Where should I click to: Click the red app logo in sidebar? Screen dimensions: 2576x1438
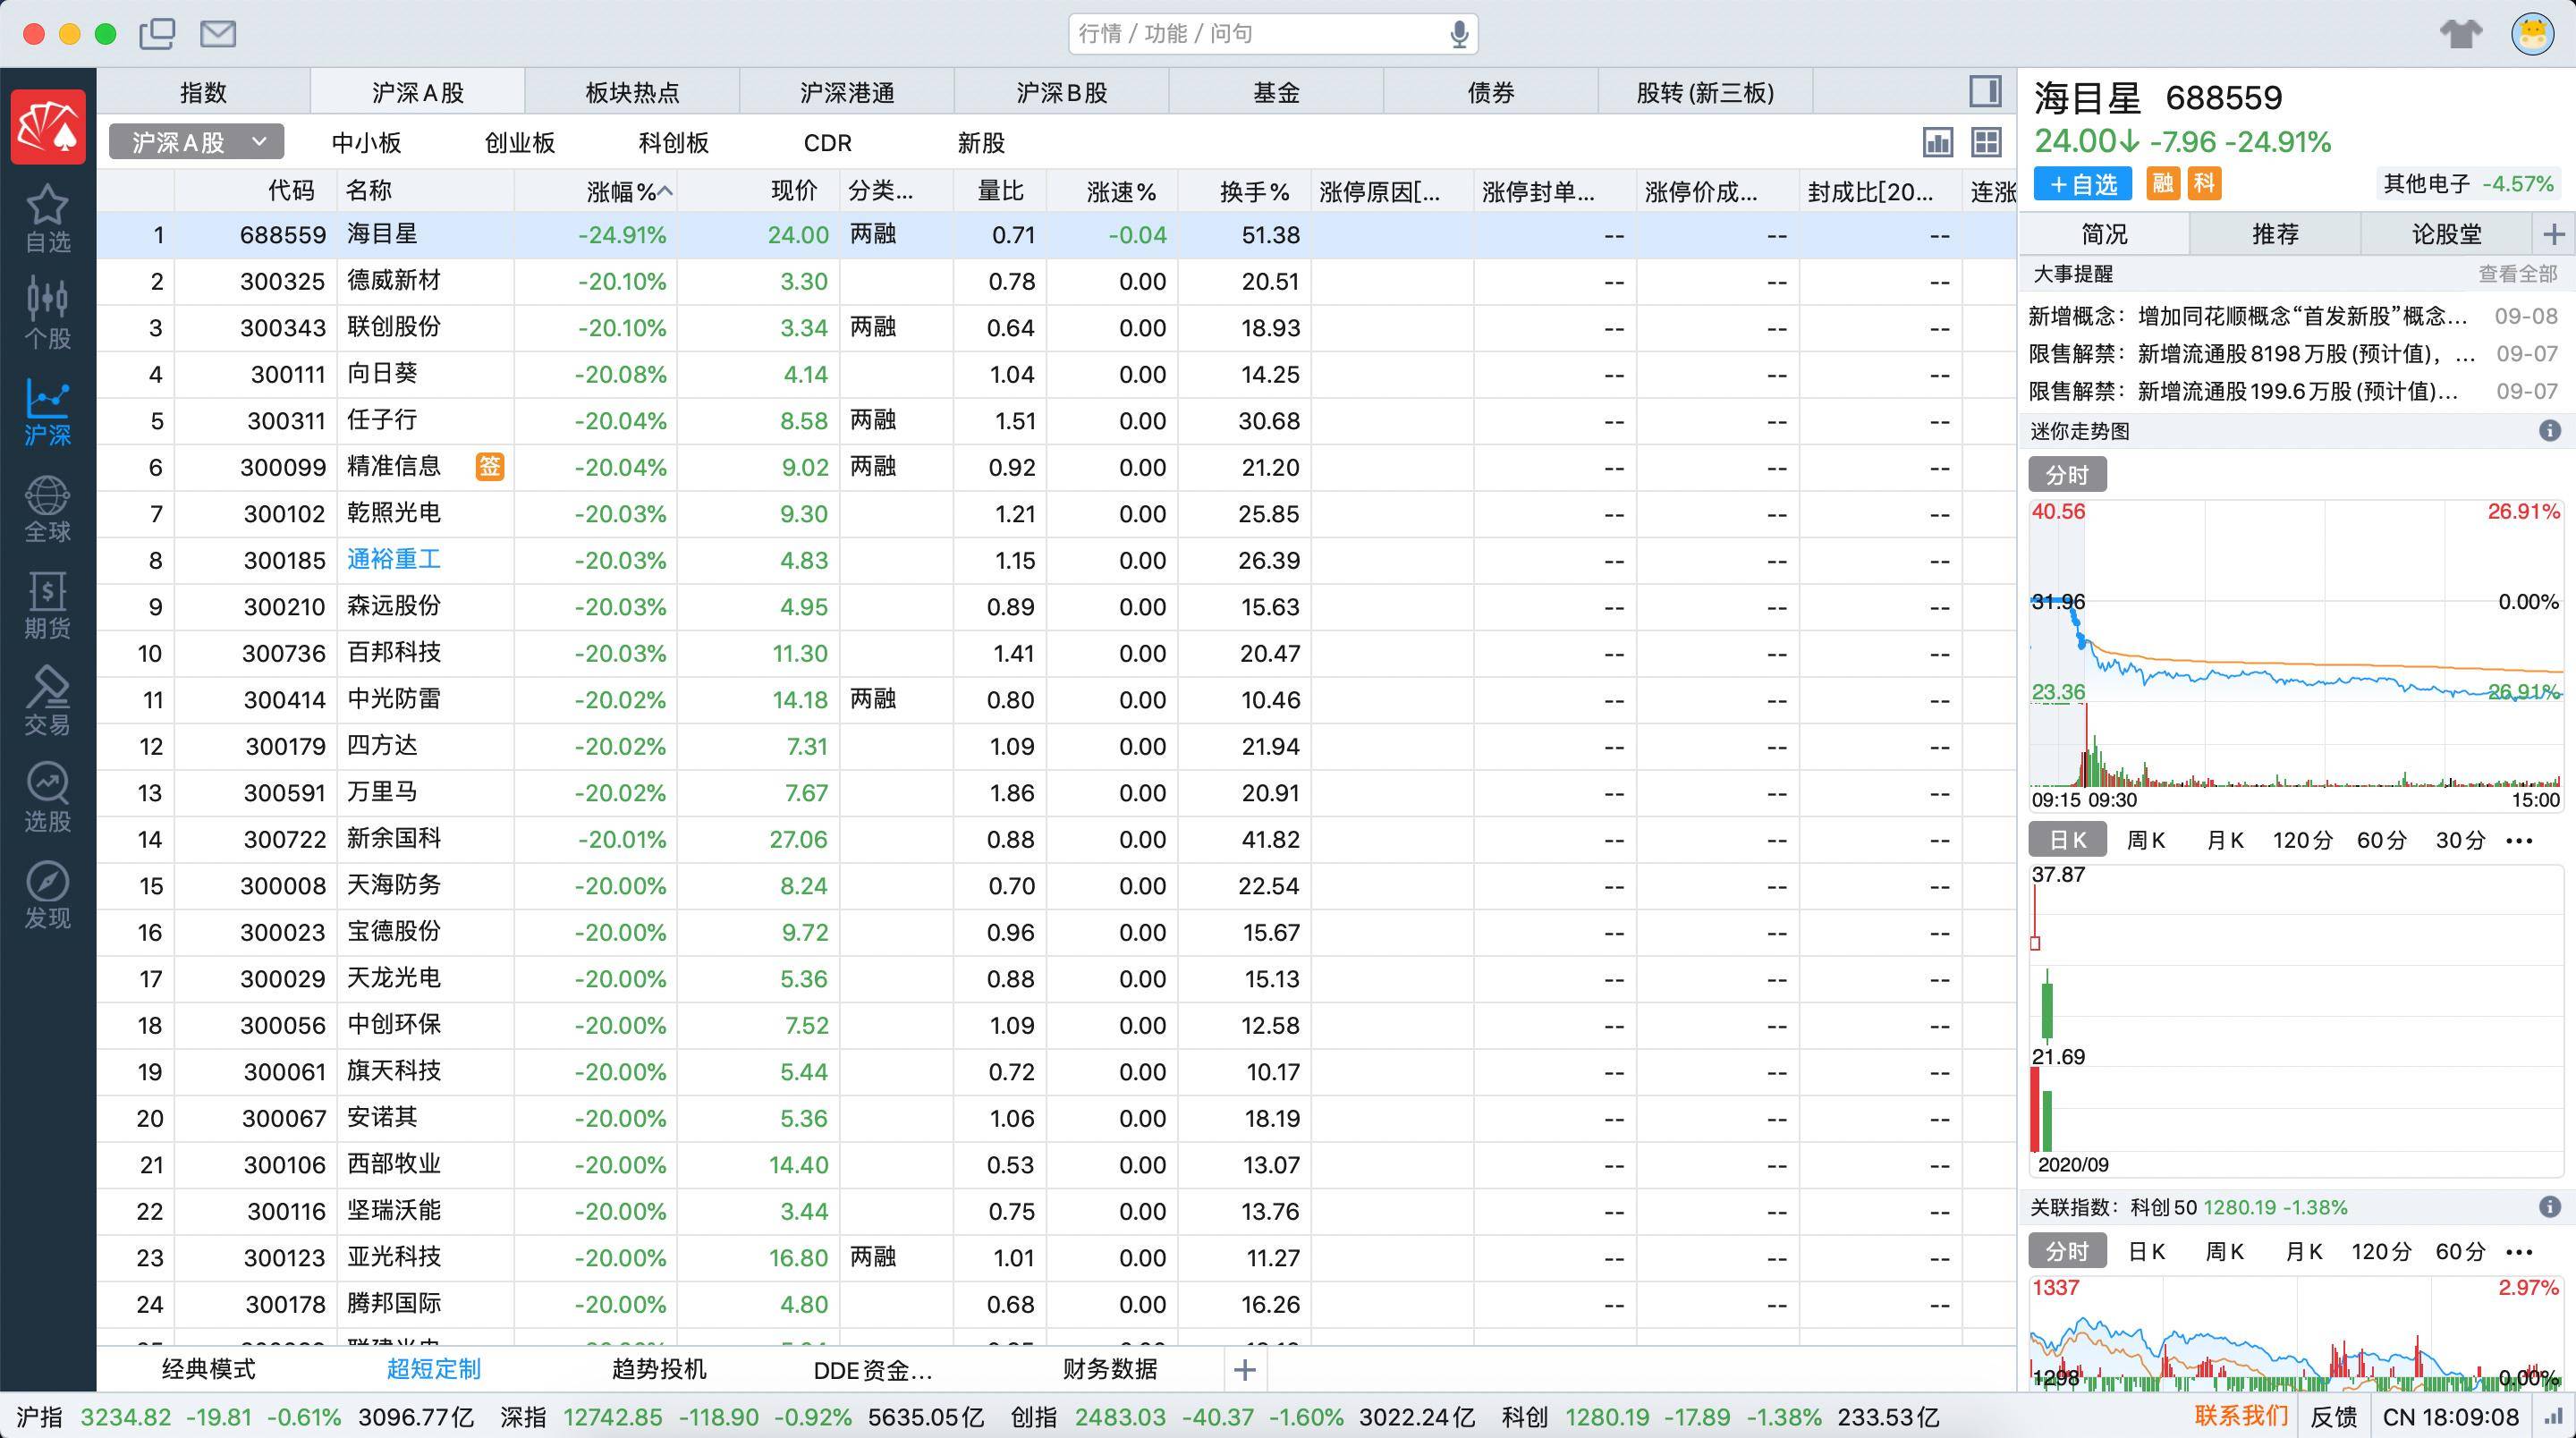[x=48, y=127]
